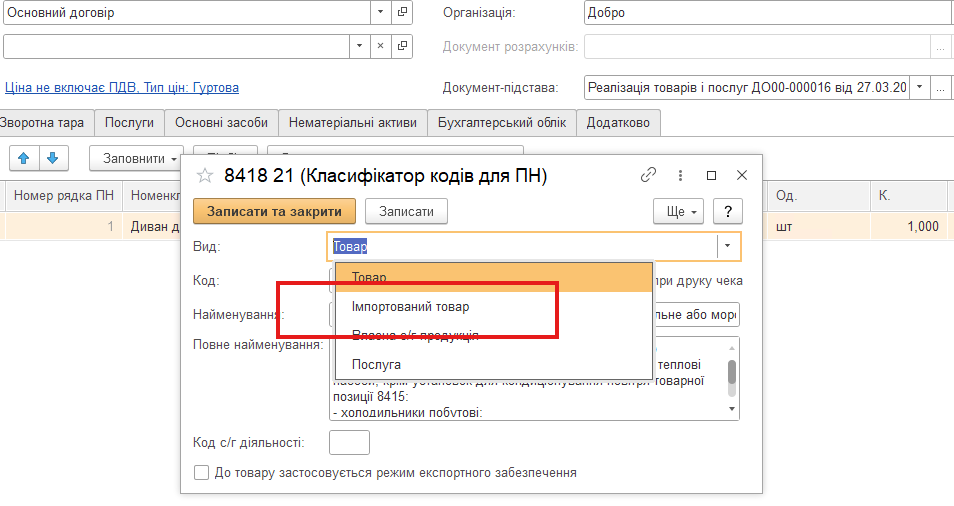Screen dimensions: 954x506
Task: Click Номер рядка ПН column header
Action: pos(64,195)
